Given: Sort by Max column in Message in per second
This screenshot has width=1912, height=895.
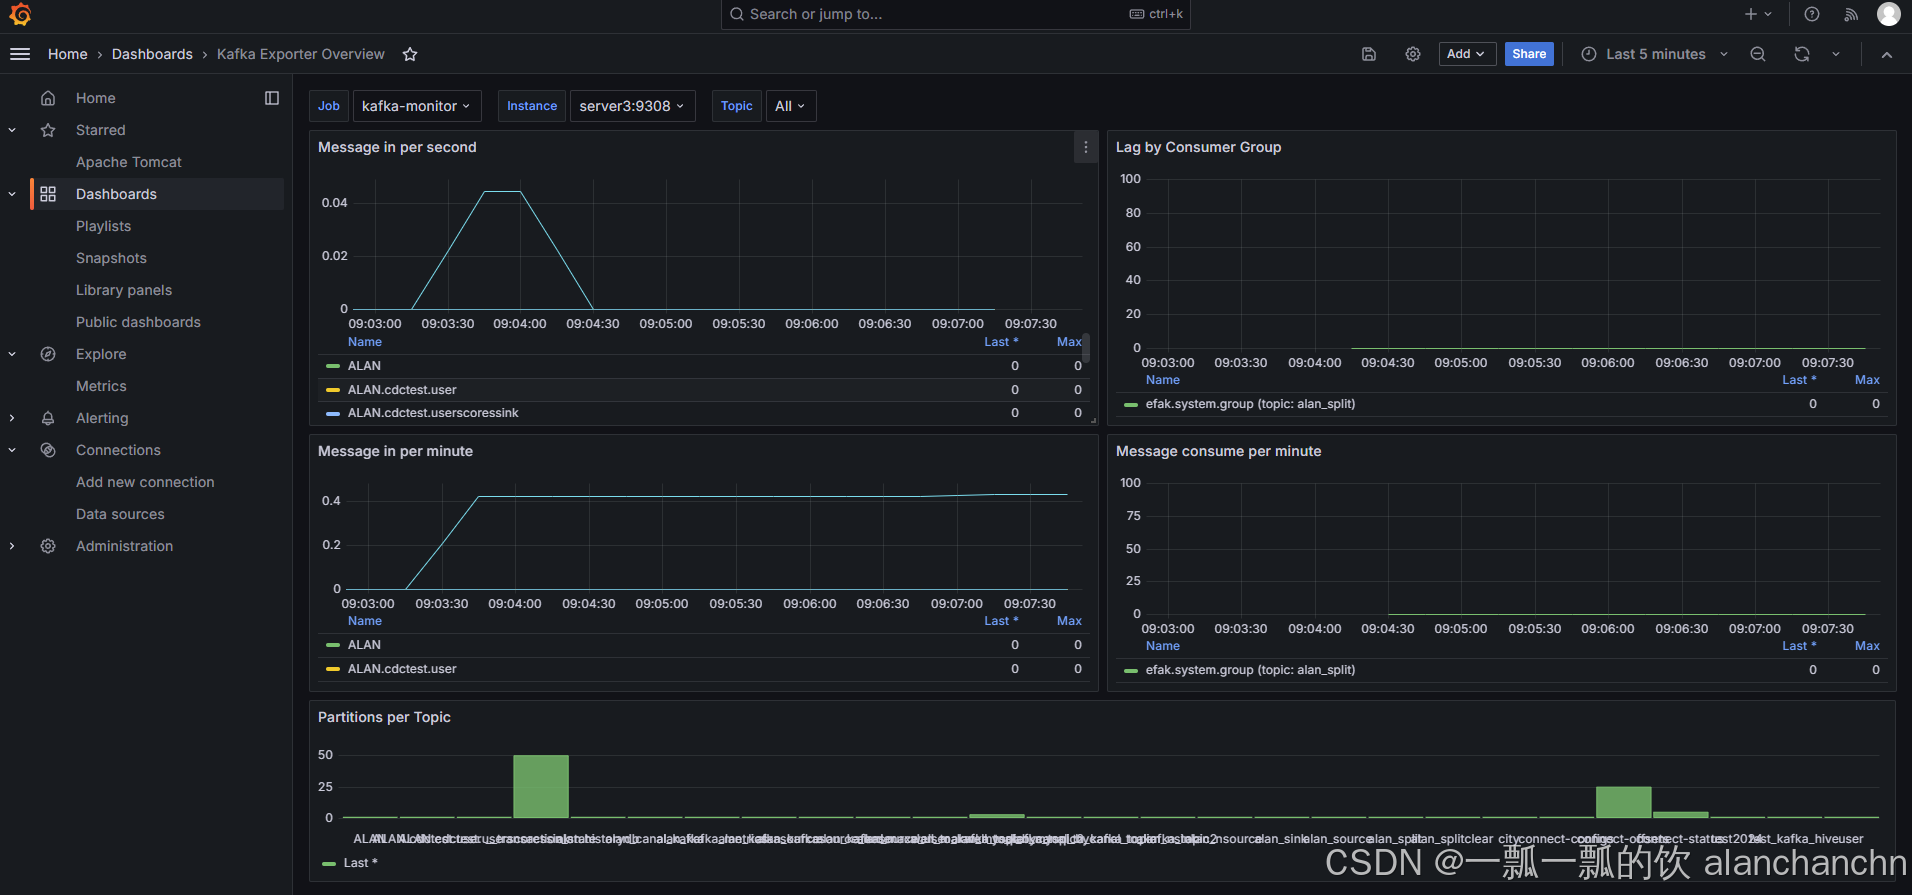Looking at the screenshot, I should (1069, 342).
